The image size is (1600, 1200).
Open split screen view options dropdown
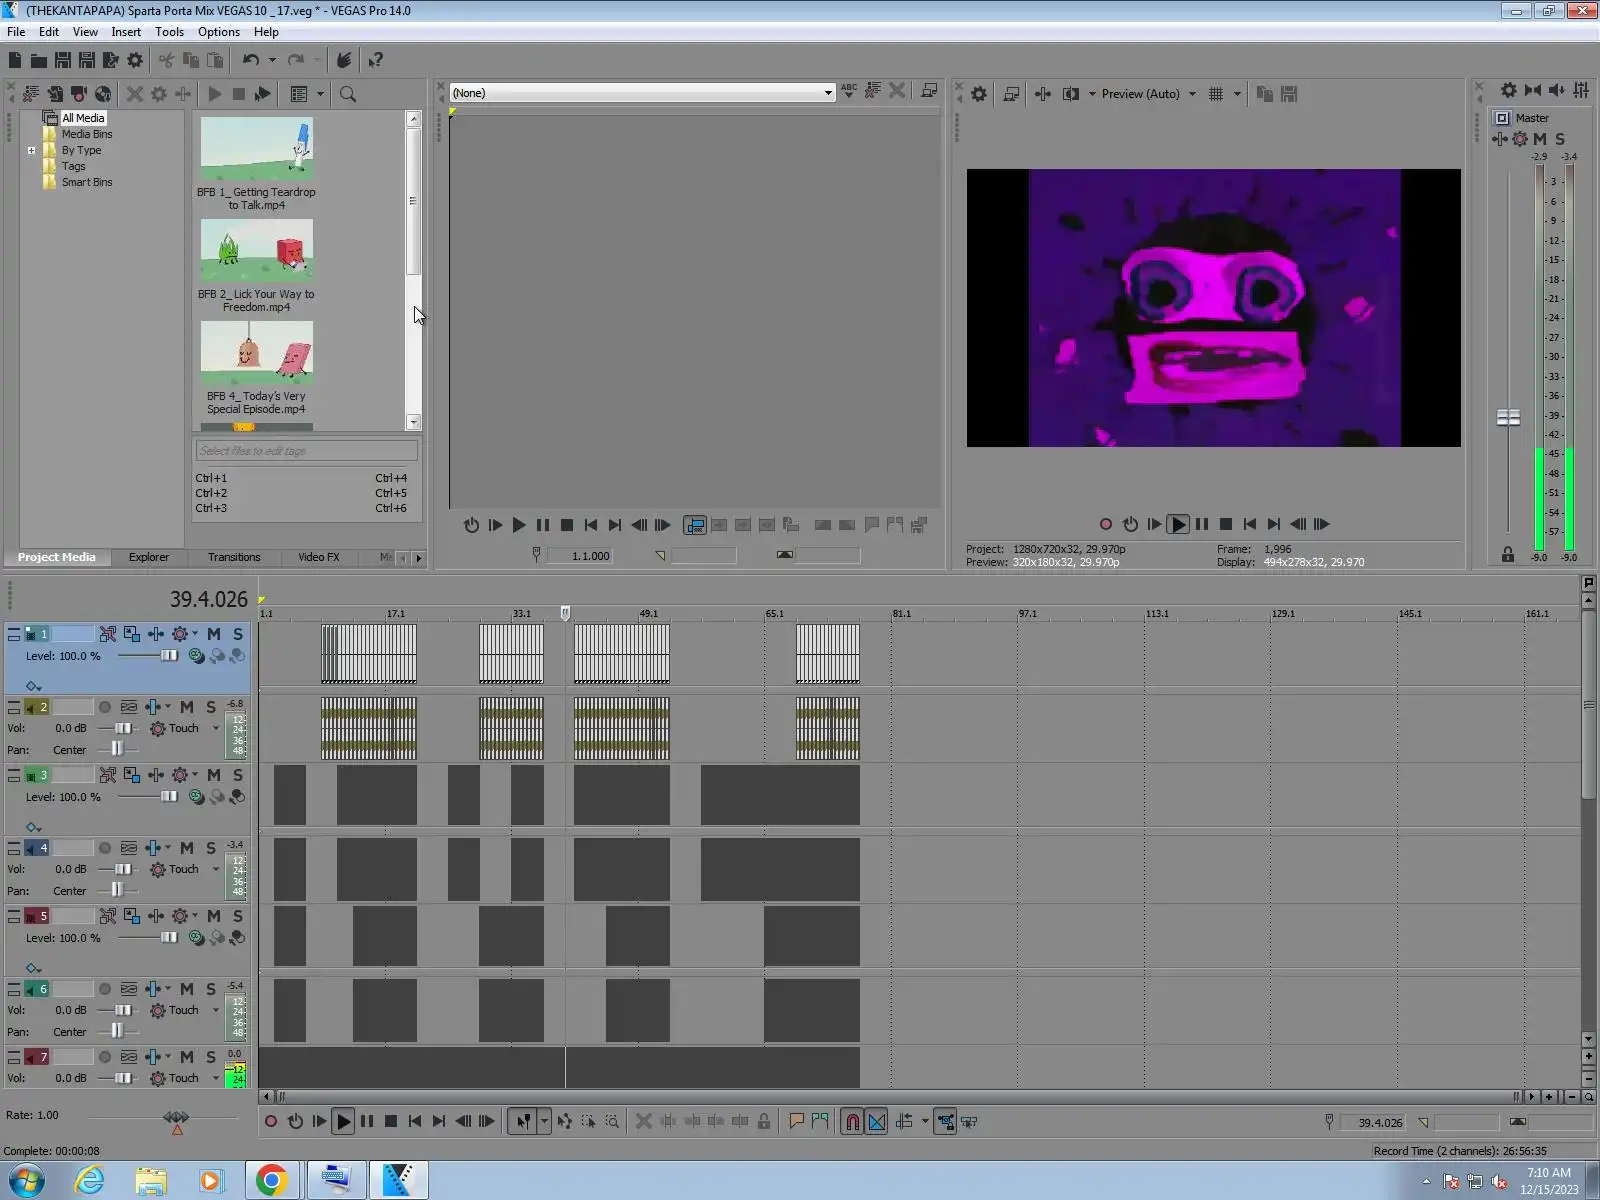coord(1092,94)
